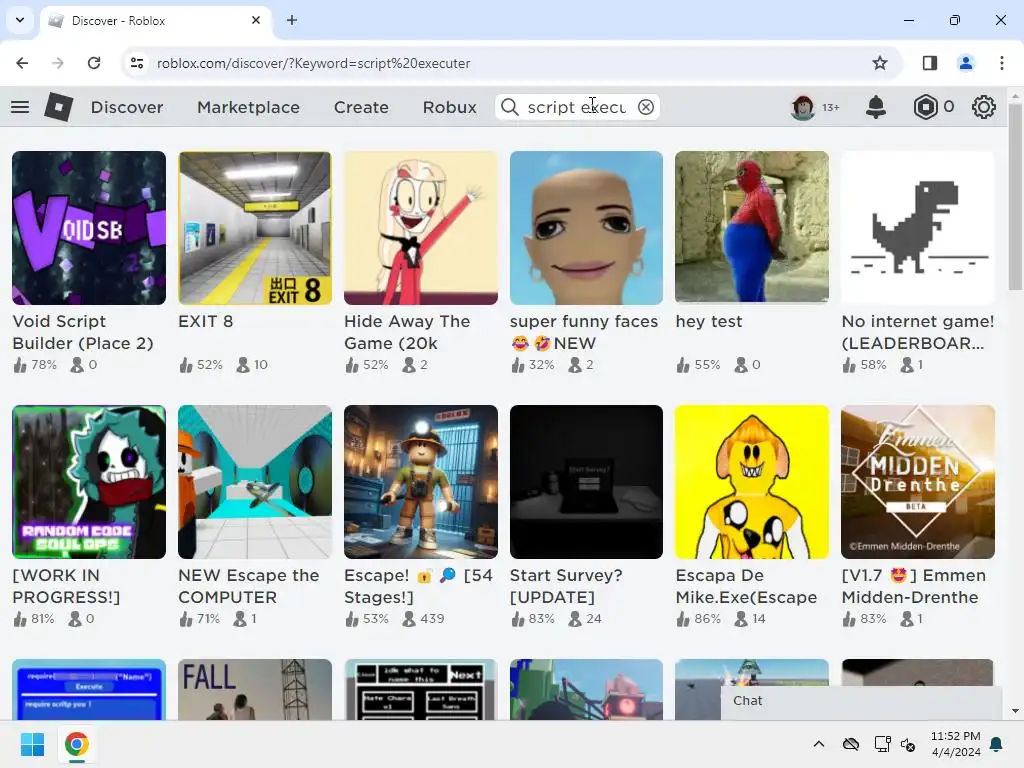
Task: Open the Marketplace menu item
Action: coord(248,107)
